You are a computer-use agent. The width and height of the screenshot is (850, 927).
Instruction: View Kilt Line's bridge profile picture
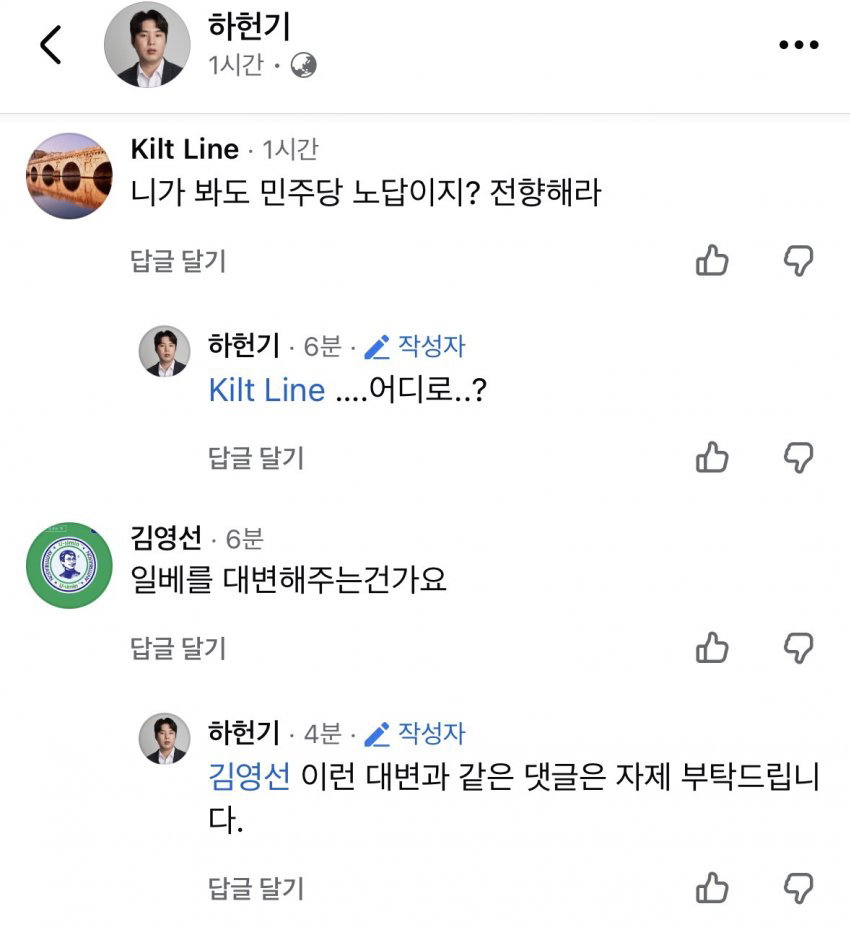pyautogui.click(x=69, y=176)
